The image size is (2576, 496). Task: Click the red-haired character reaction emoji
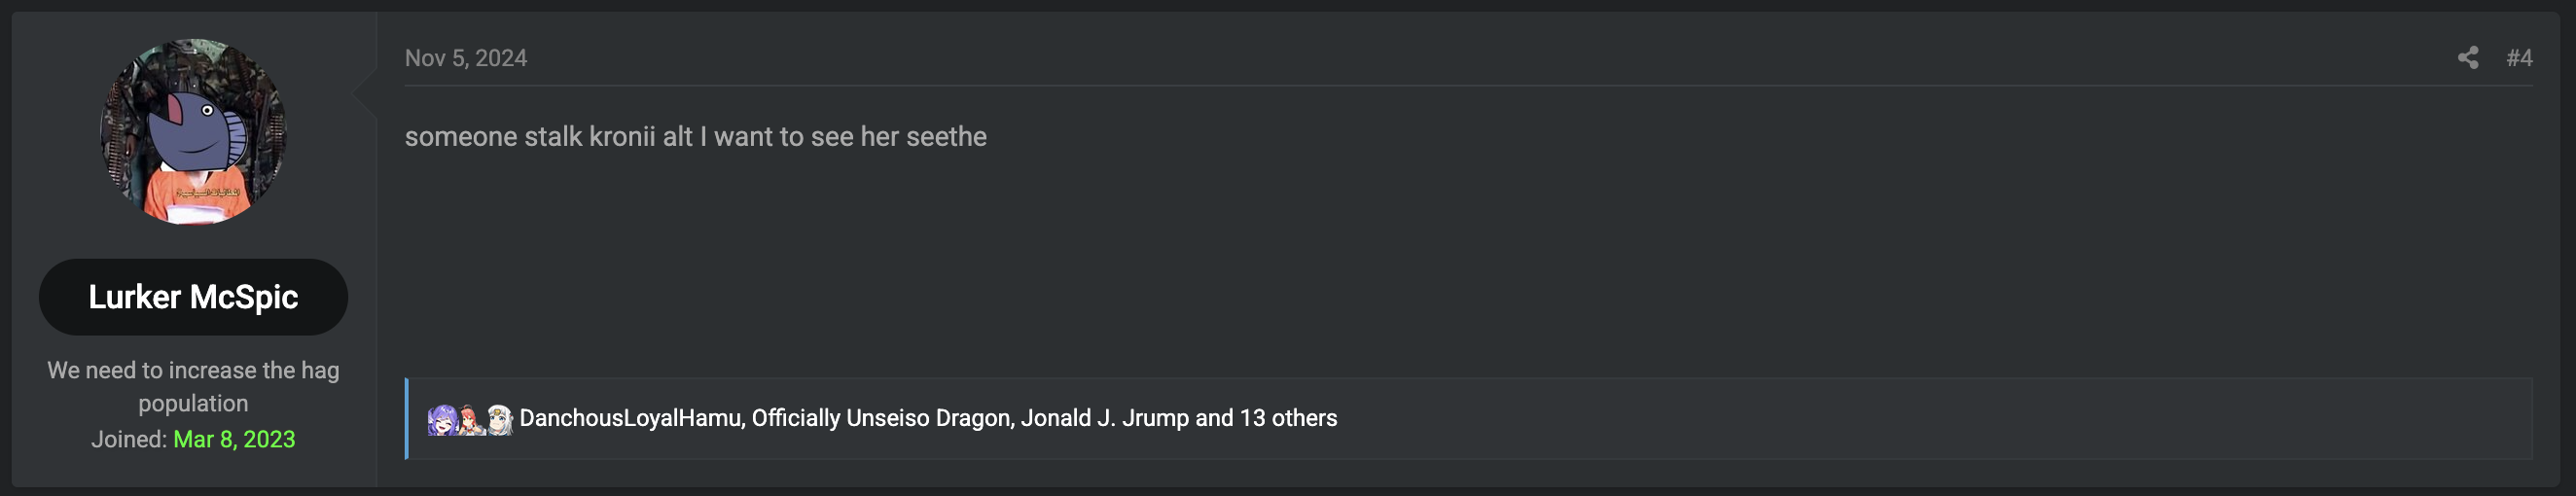[470, 419]
